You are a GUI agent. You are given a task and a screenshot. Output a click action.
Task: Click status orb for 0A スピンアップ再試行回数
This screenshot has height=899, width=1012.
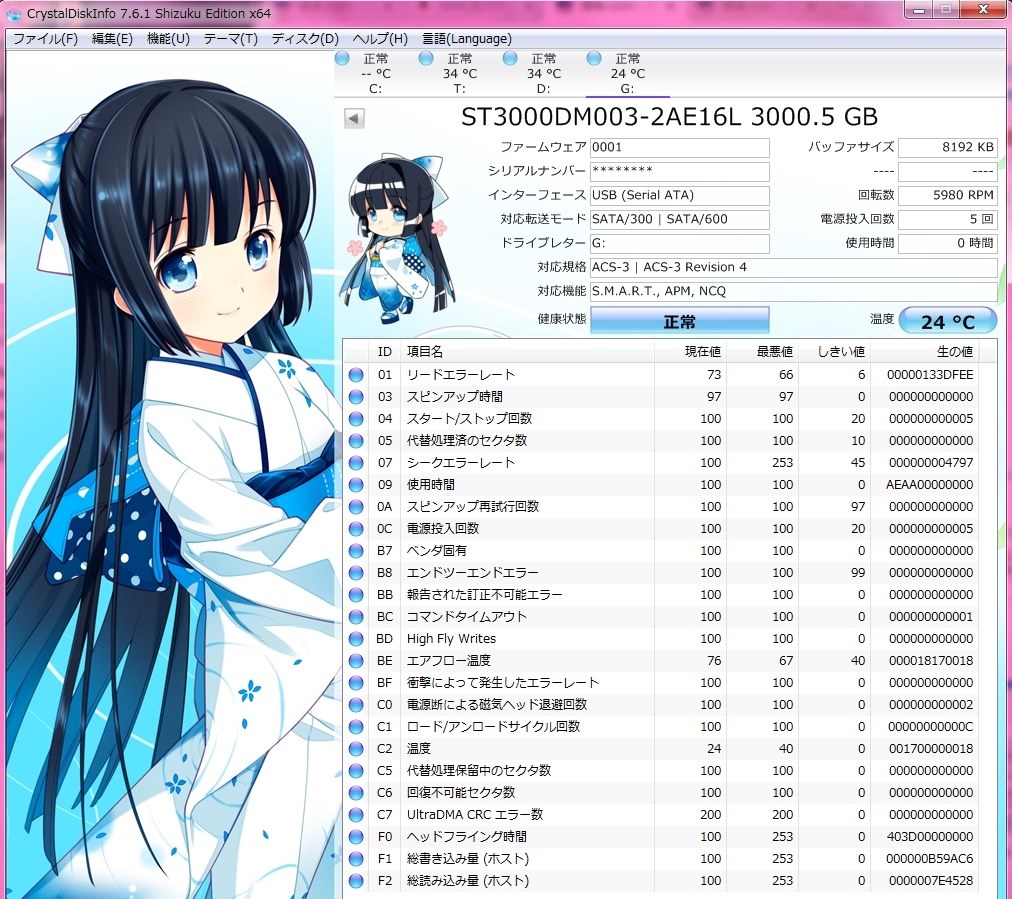[x=356, y=507]
